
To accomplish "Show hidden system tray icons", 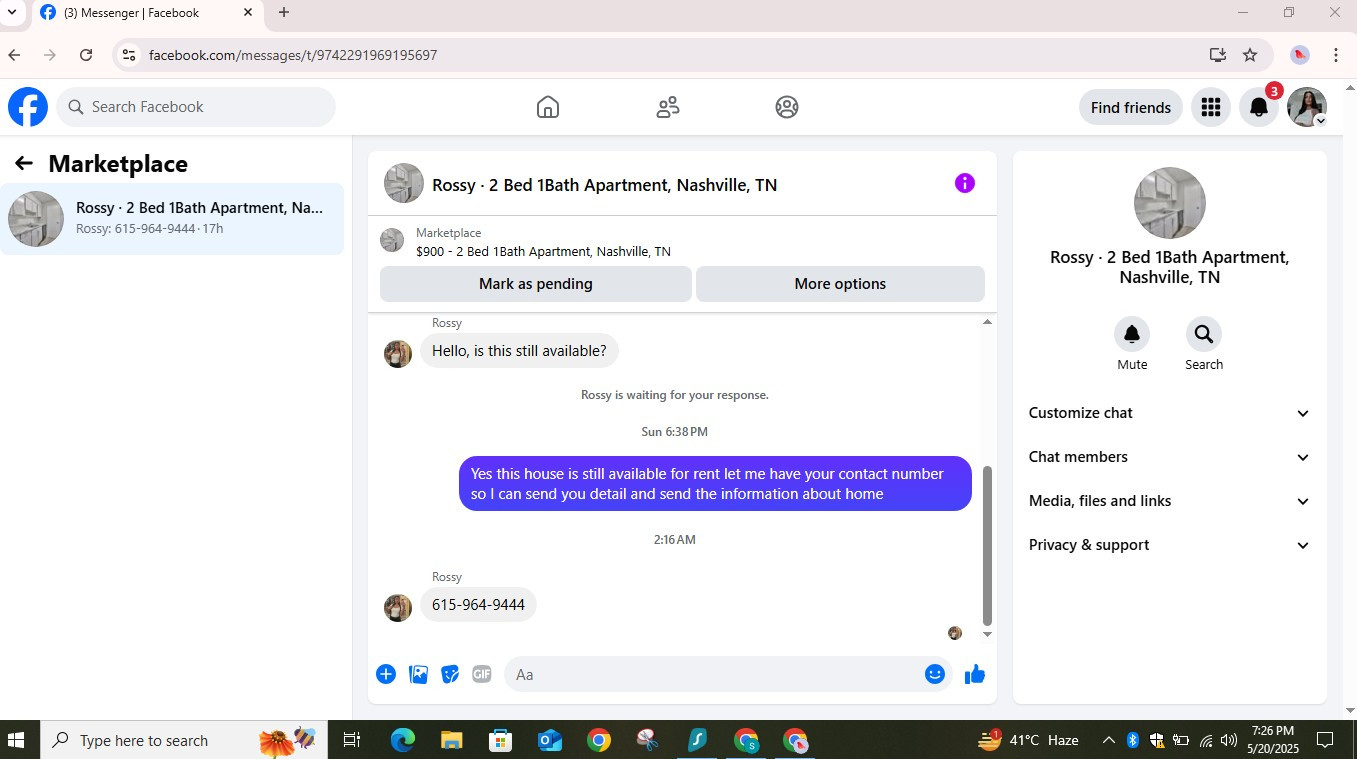I will (1108, 740).
